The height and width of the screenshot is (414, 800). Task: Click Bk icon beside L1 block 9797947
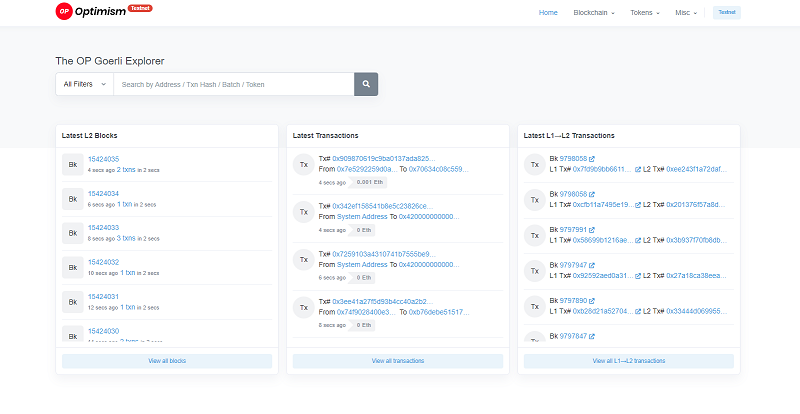(x=534, y=270)
